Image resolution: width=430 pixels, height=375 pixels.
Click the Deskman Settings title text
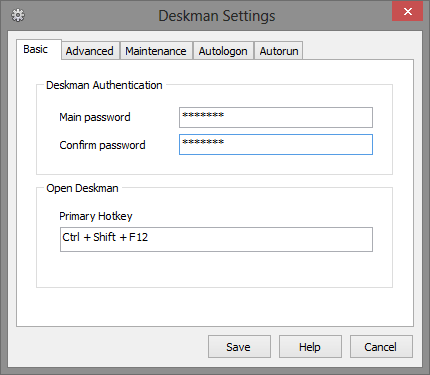217,16
